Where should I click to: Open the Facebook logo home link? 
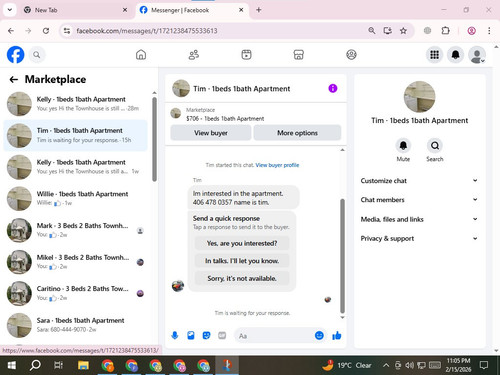(x=15, y=55)
